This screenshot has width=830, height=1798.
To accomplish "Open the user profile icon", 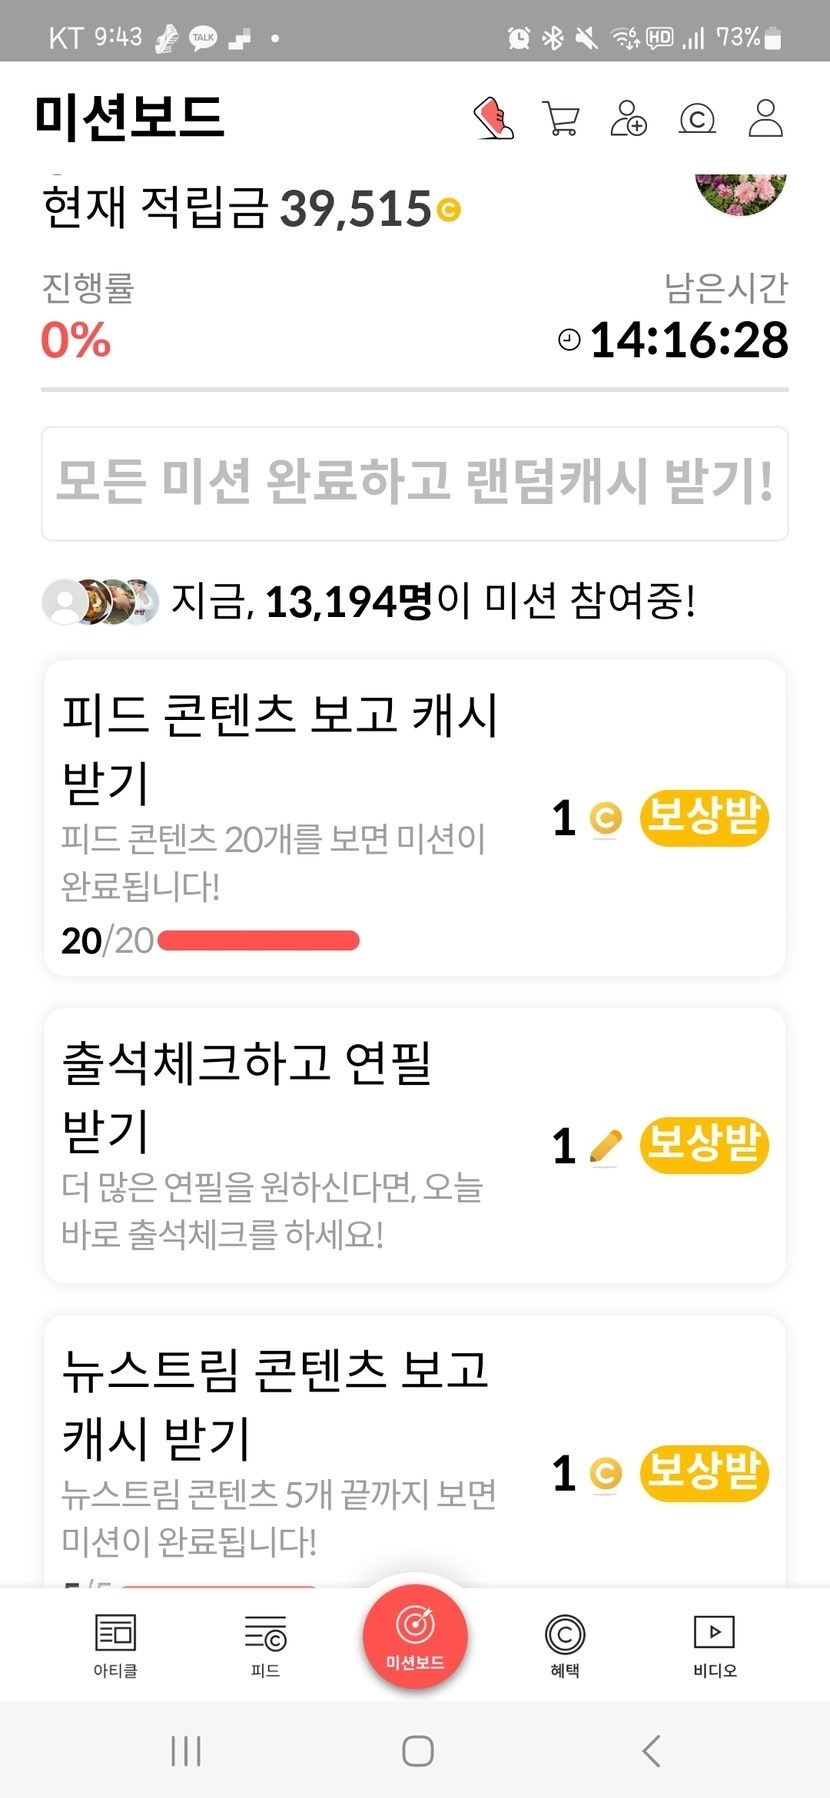I will (x=766, y=118).
